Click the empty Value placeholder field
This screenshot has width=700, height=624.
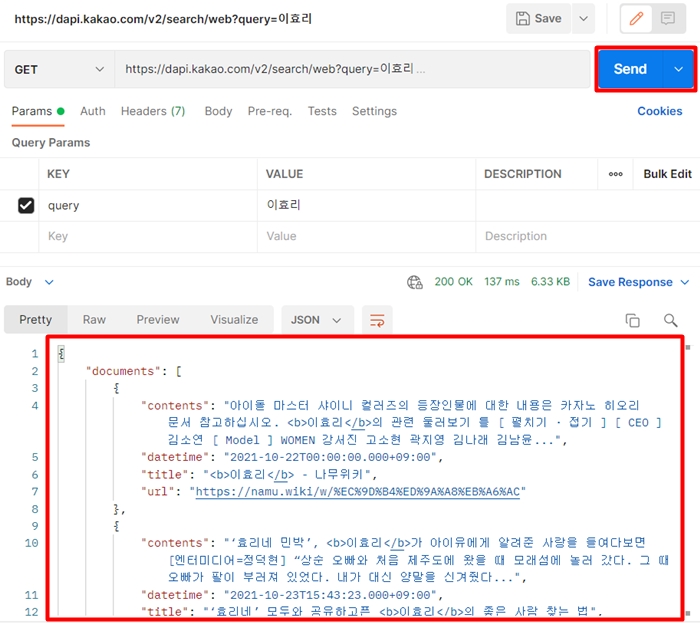pos(367,237)
